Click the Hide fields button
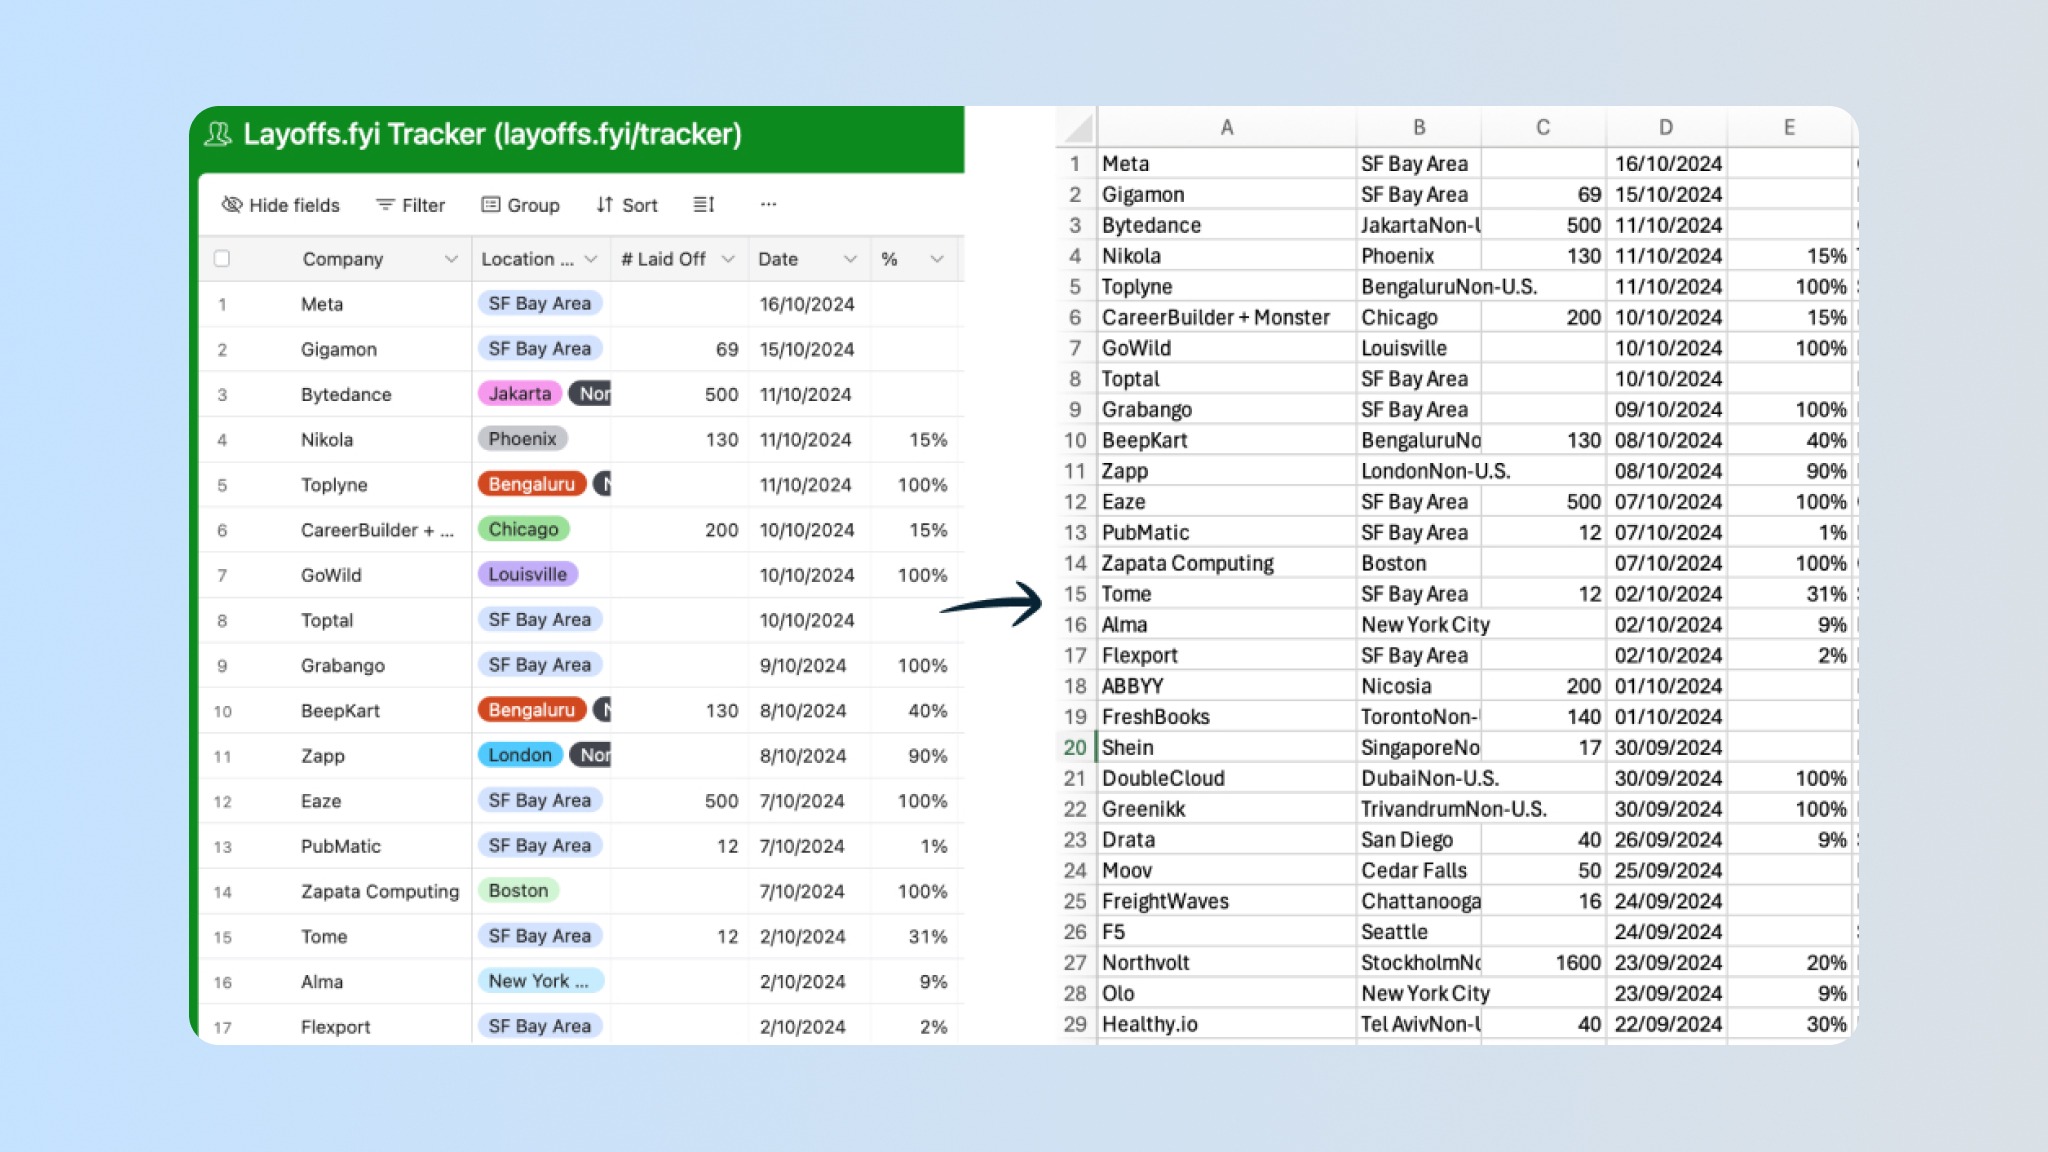This screenshot has width=2048, height=1152. click(x=280, y=205)
